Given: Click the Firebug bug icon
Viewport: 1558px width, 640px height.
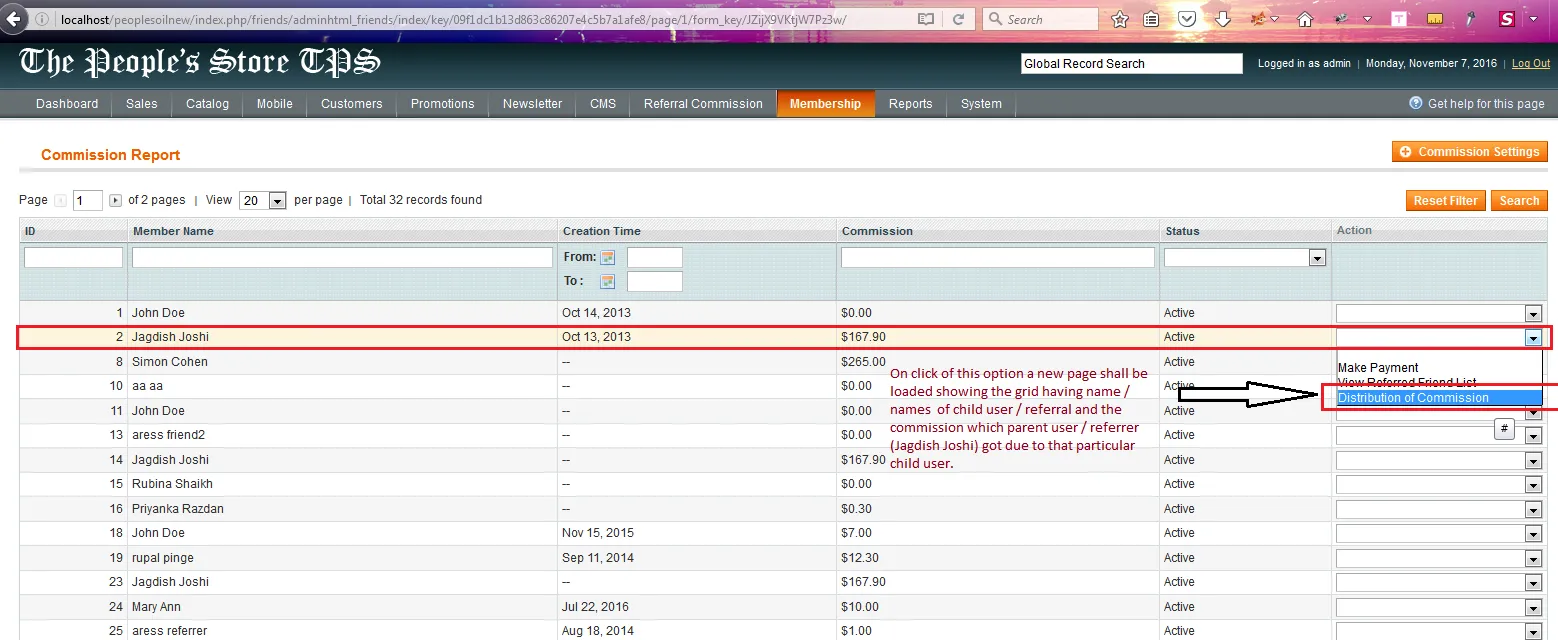Looking at the screenshot, I should click(1341, 19).
